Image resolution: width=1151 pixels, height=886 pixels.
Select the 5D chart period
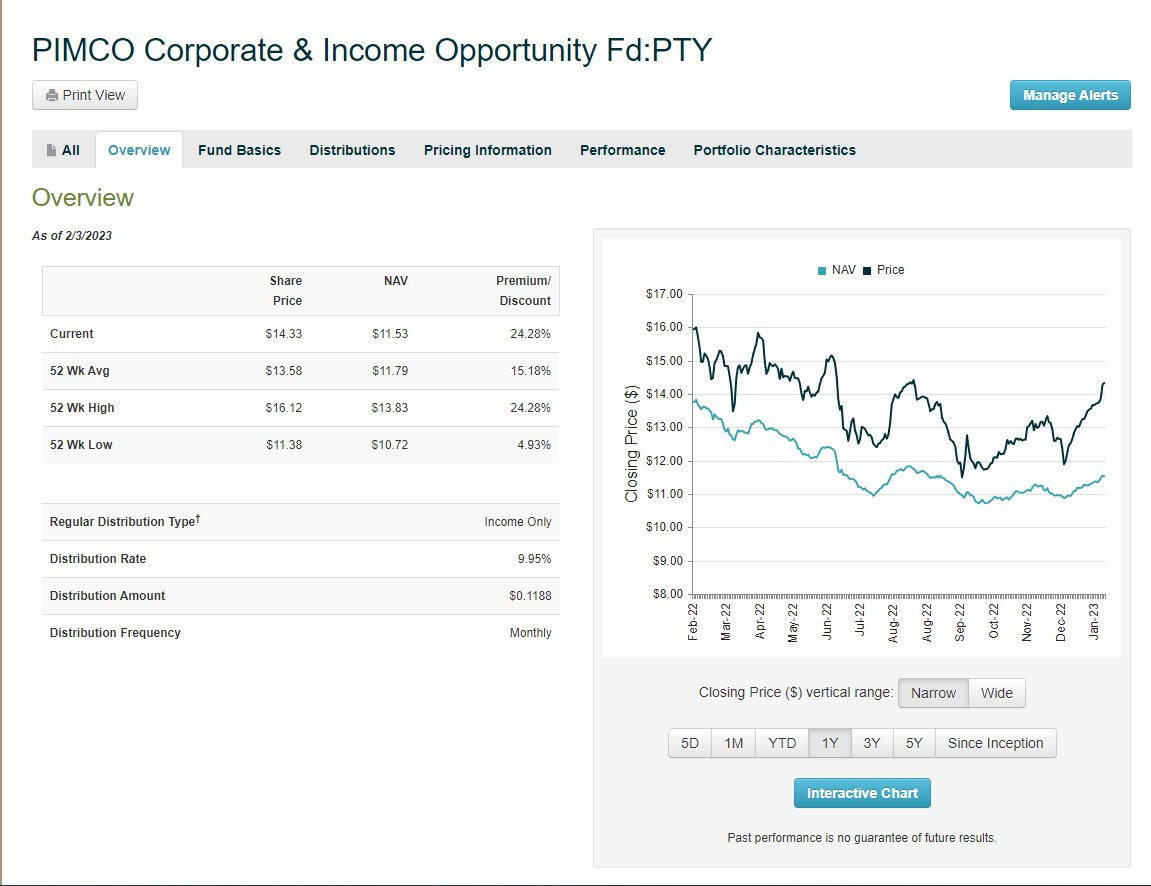689,743
